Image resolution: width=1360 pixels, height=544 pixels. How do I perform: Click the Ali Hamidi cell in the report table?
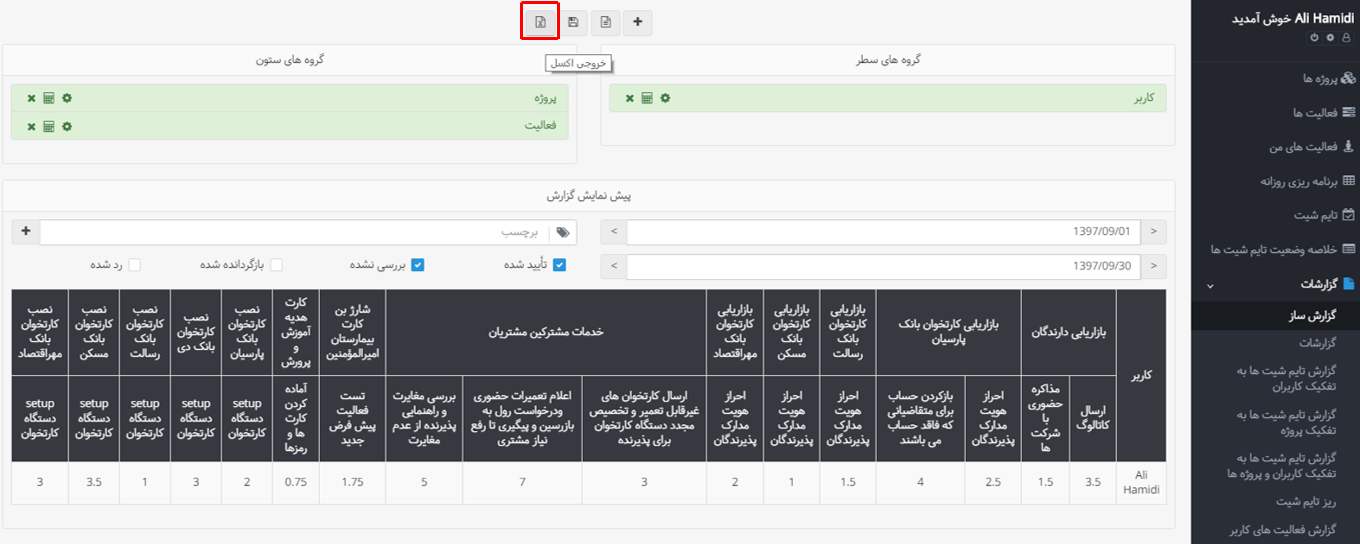coord(1142,483)
